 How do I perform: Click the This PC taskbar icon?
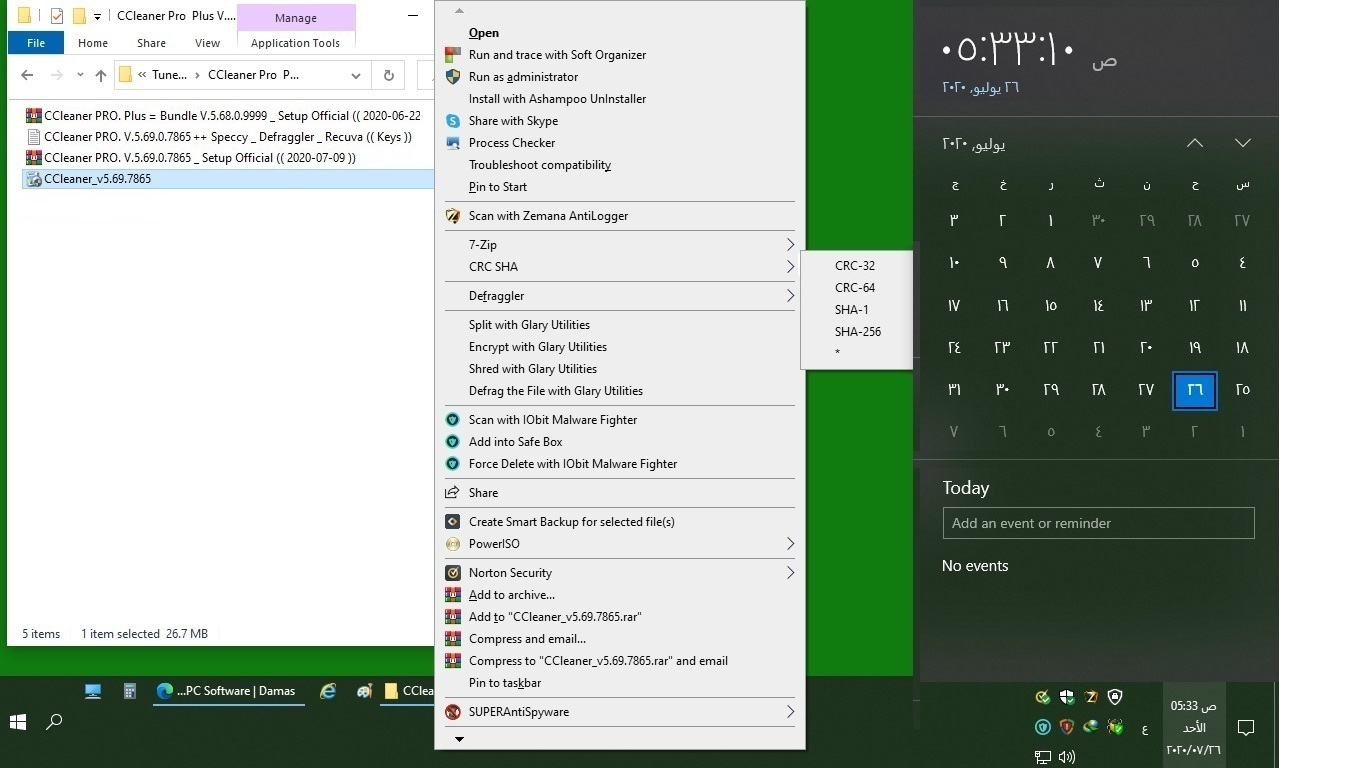tap(93, 691)
